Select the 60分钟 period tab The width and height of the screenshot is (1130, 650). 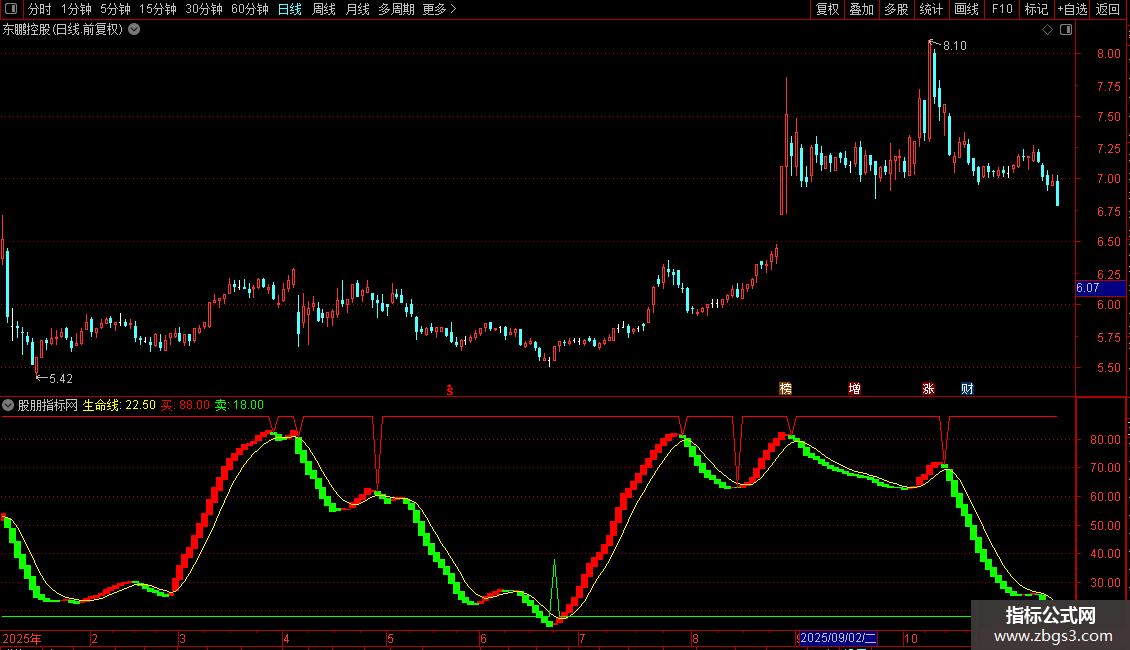tap(250, 9)
